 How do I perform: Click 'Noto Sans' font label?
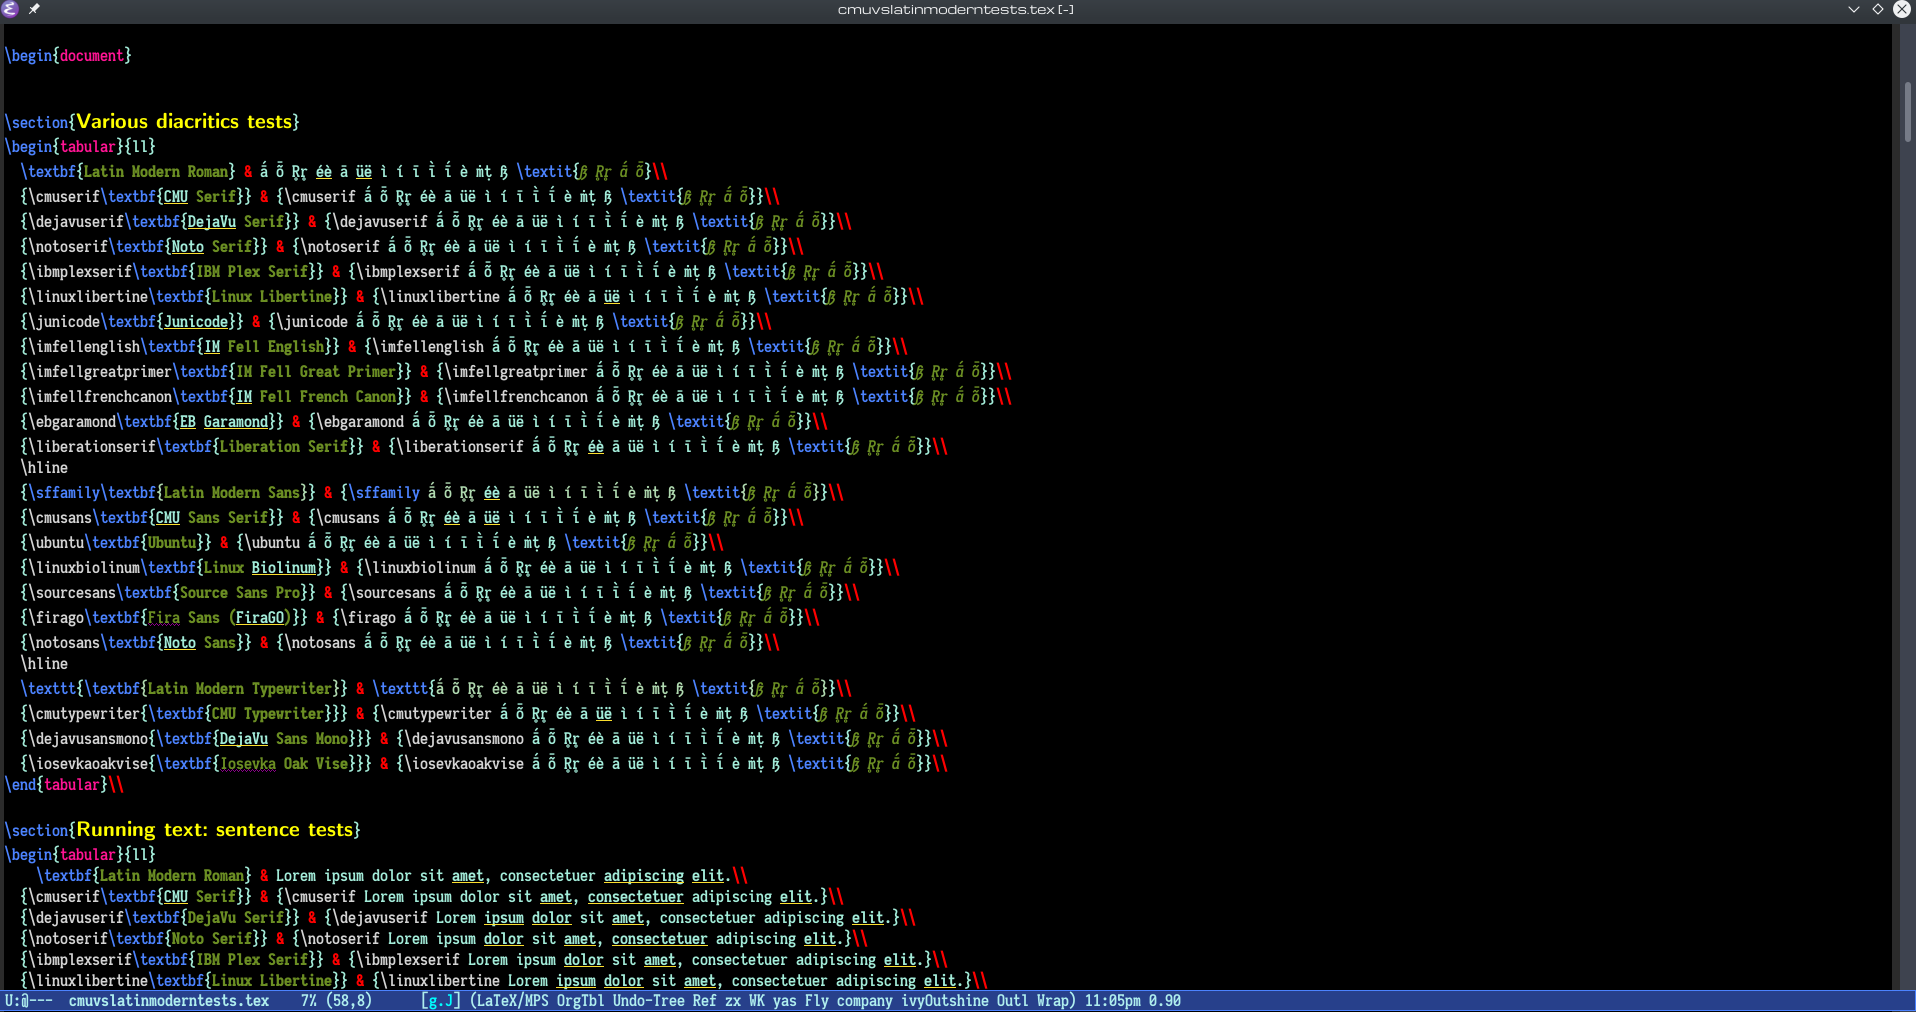pyautogui.click(x=200, y=643)
